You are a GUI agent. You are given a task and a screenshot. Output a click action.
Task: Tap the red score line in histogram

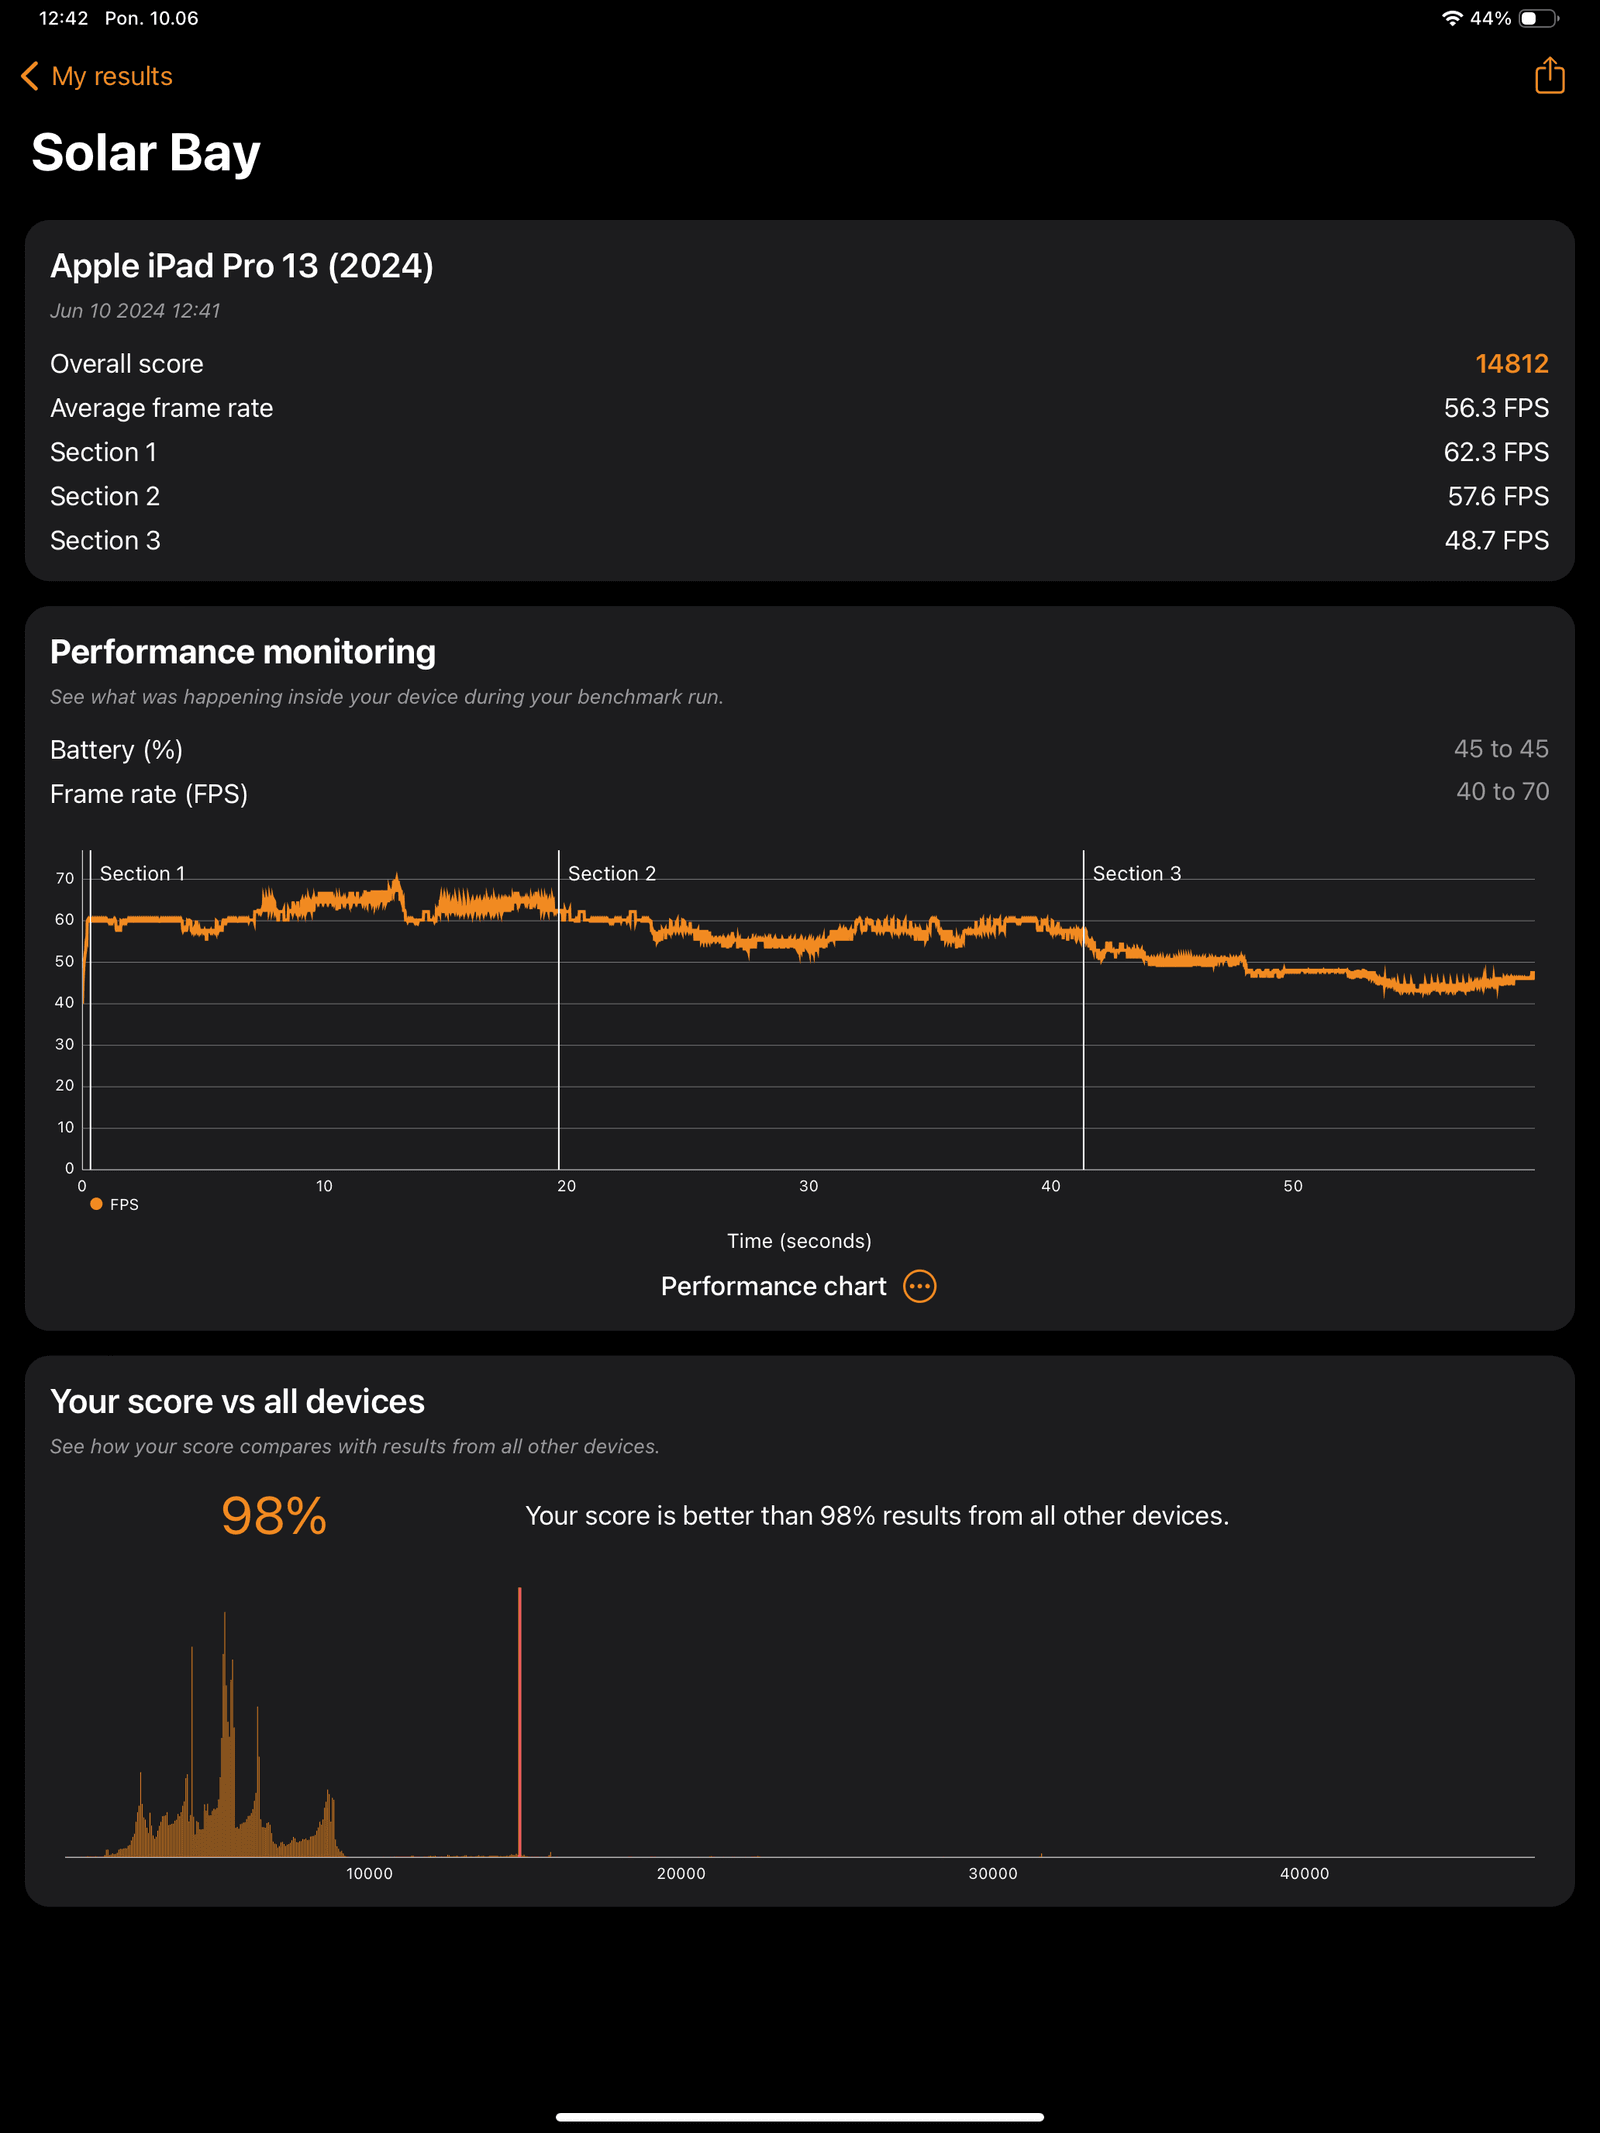click(x=519, y=1721)
